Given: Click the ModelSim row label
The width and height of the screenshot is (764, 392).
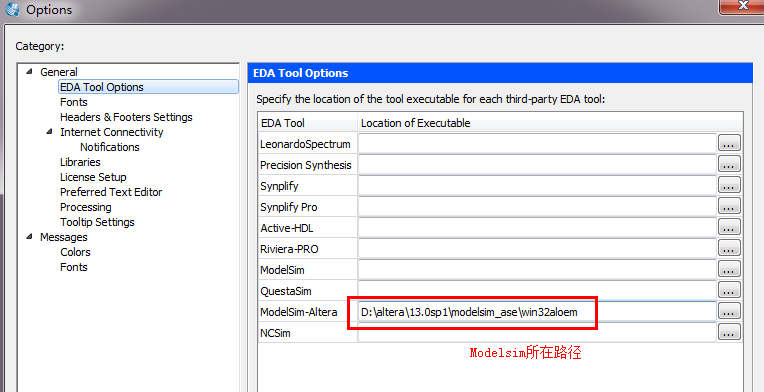Looking at the screenshot, I should click(x=283, y=270).
